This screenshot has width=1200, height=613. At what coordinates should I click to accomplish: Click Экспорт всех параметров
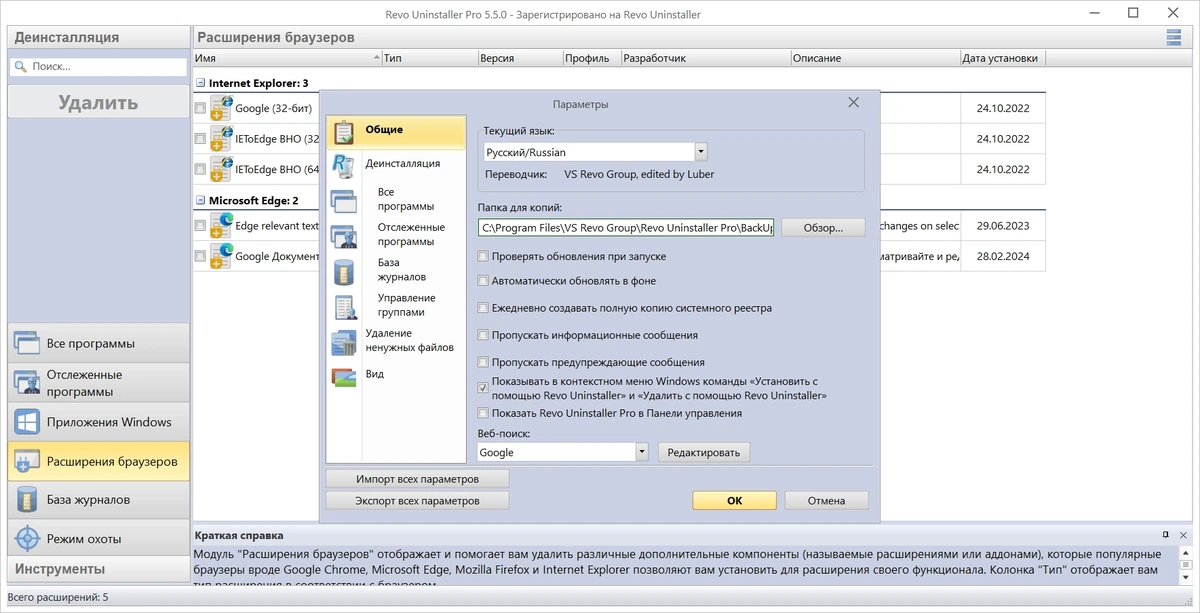418,500
